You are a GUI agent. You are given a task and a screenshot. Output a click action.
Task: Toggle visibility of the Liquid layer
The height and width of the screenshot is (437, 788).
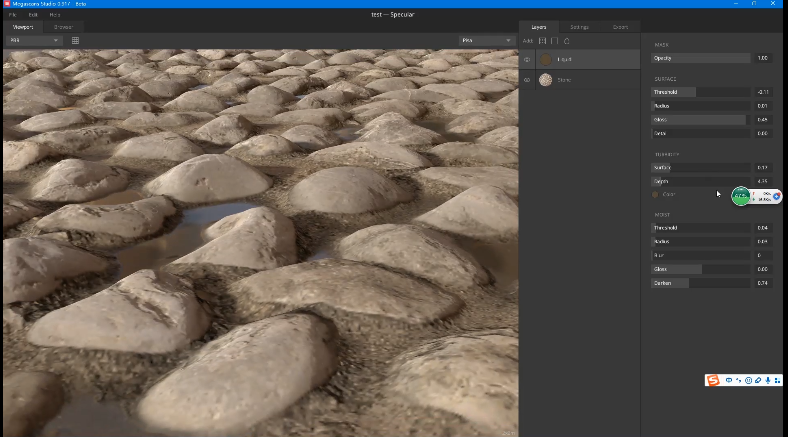tap(527, 59)
